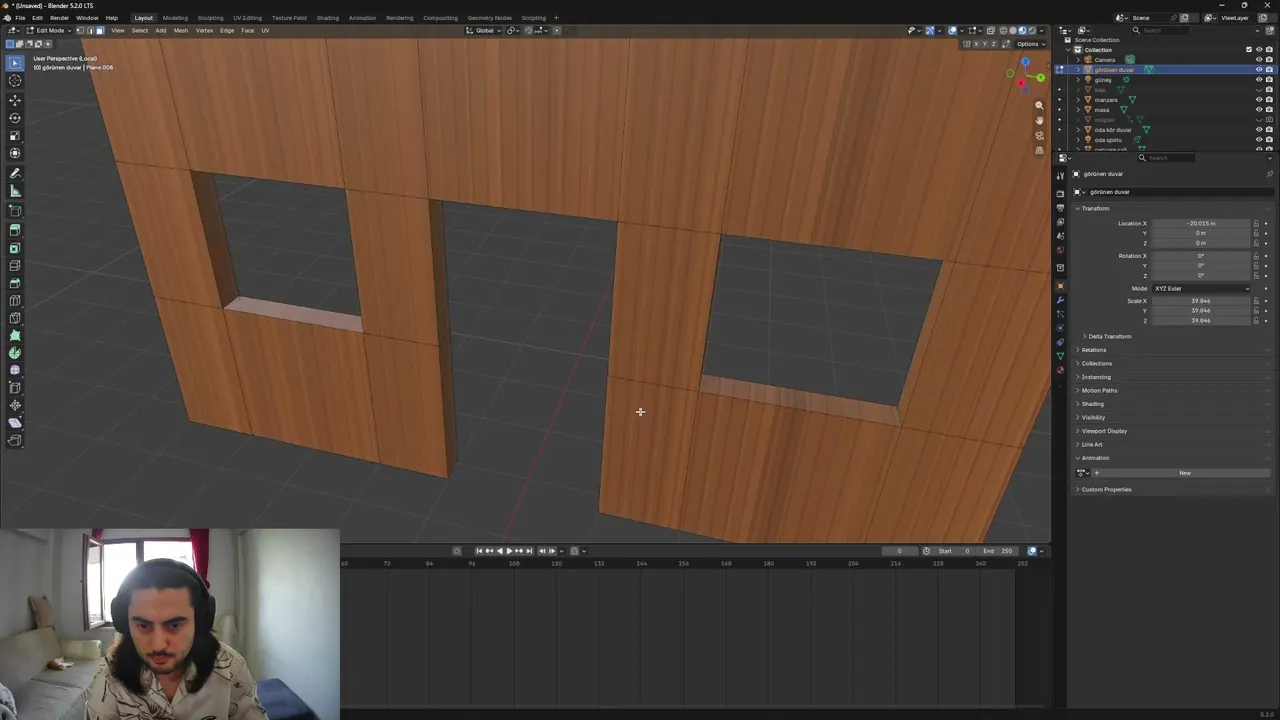The height and width of the screenshot is (720, 1280).
Task: Toggle render camera icon for Camera row
Action: (1269, 60)
